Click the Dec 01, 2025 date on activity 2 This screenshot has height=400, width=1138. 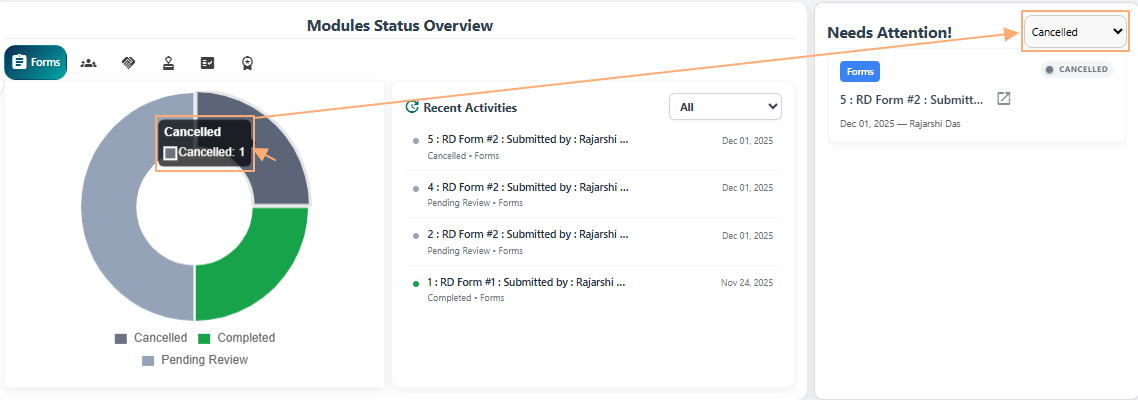[x=748, y=235]
